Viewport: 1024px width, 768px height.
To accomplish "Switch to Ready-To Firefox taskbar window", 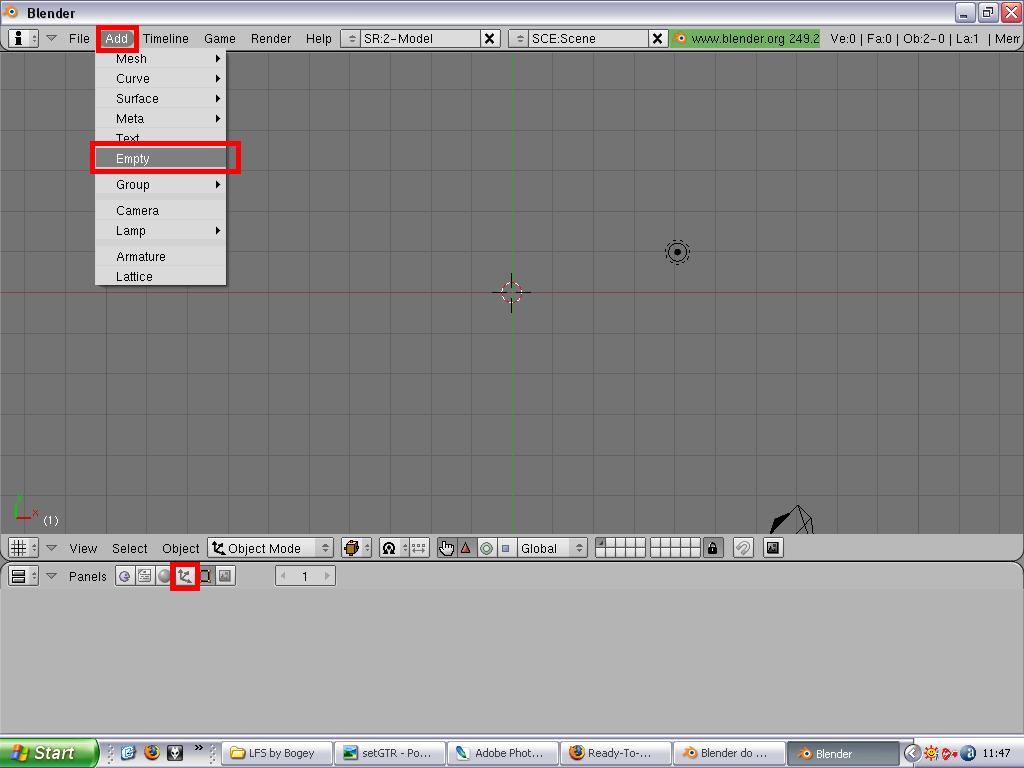I will (x=616, y=753).
